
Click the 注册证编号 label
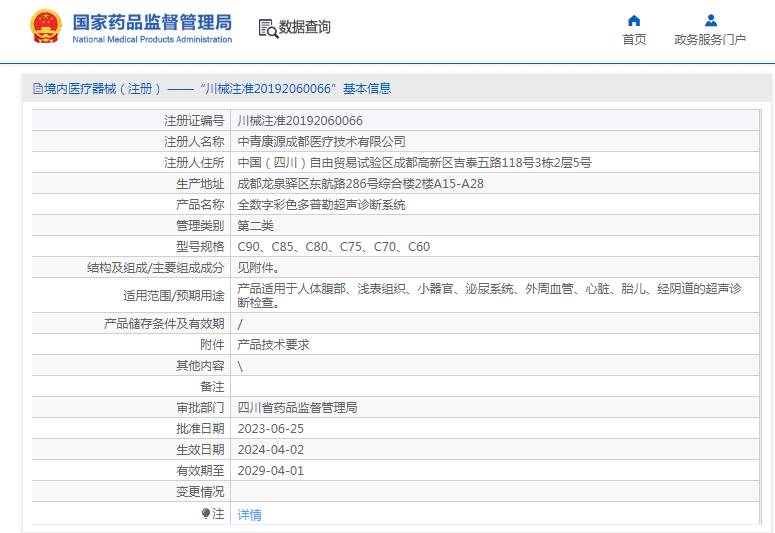[x=194, y=121]
